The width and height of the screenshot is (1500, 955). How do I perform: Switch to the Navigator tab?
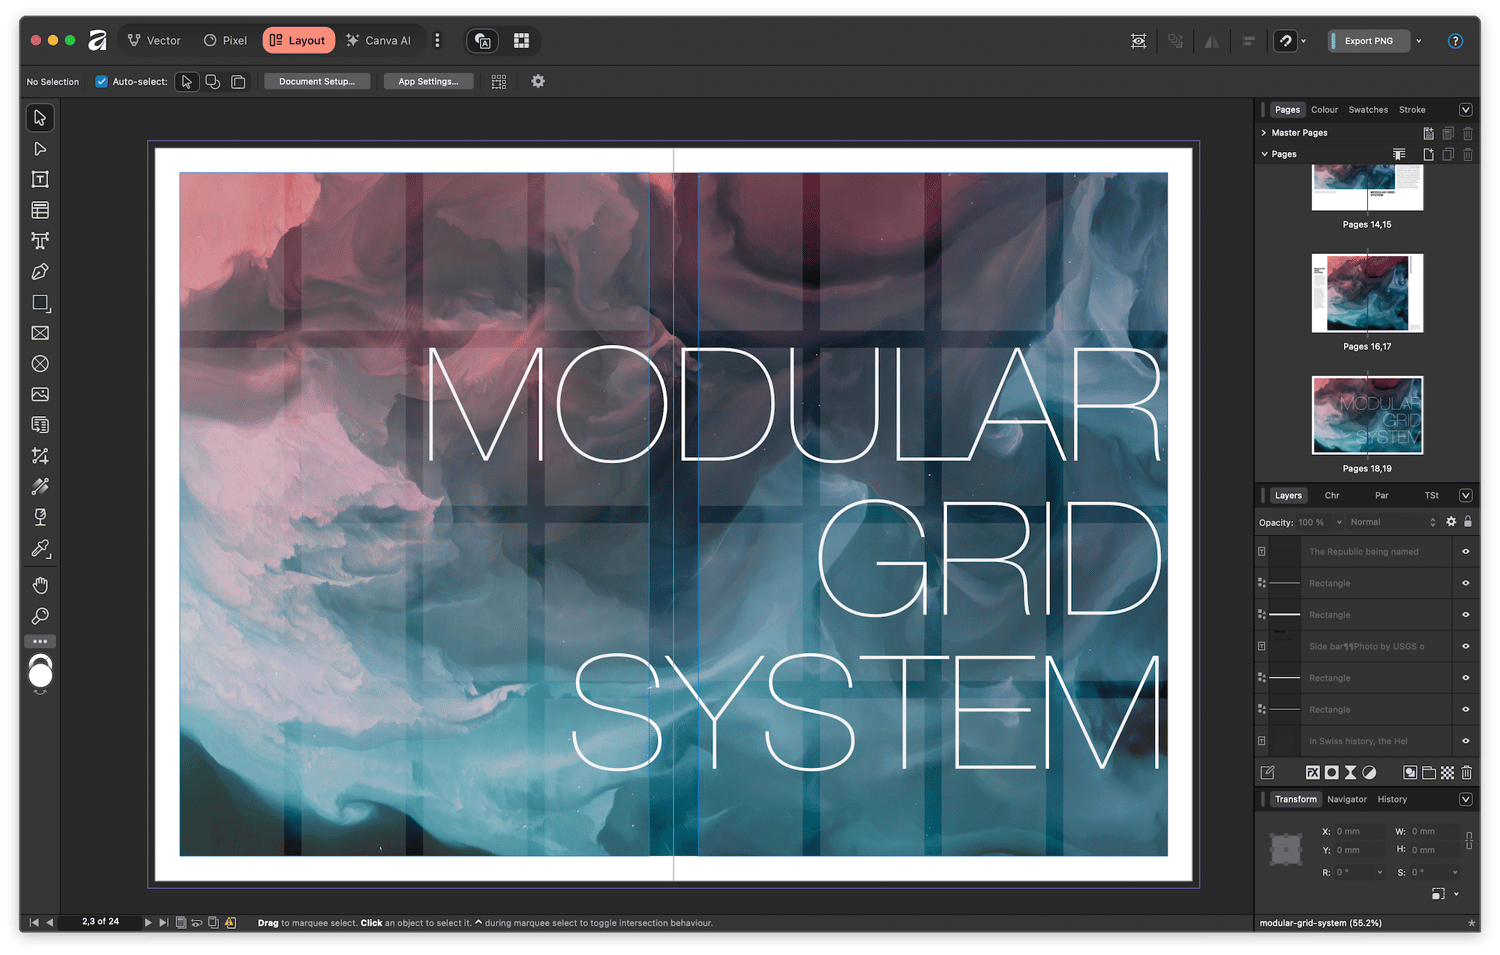pos(1346,799)
